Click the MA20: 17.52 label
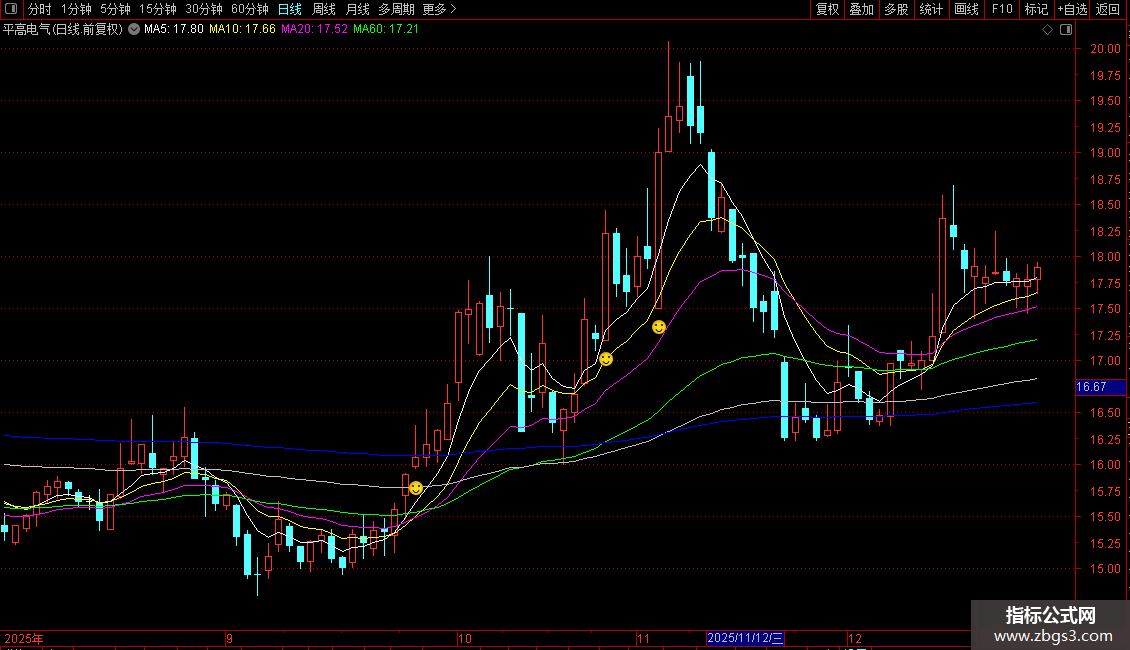Viewport: 1130px width, 650px height. pyautogui.click(x=314, y=30)
